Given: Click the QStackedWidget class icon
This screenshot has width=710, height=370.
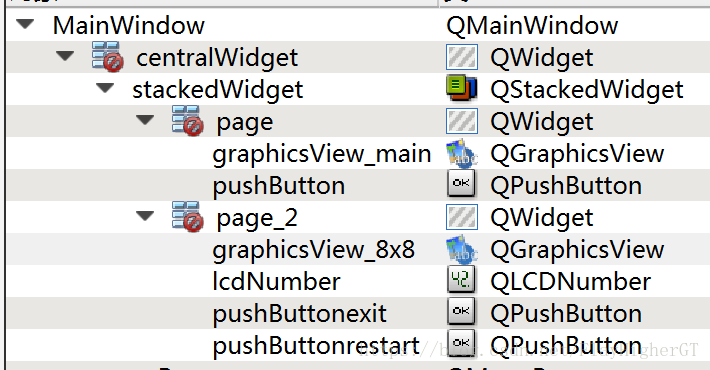Looking at the screenshot, I should click(461, 89).
